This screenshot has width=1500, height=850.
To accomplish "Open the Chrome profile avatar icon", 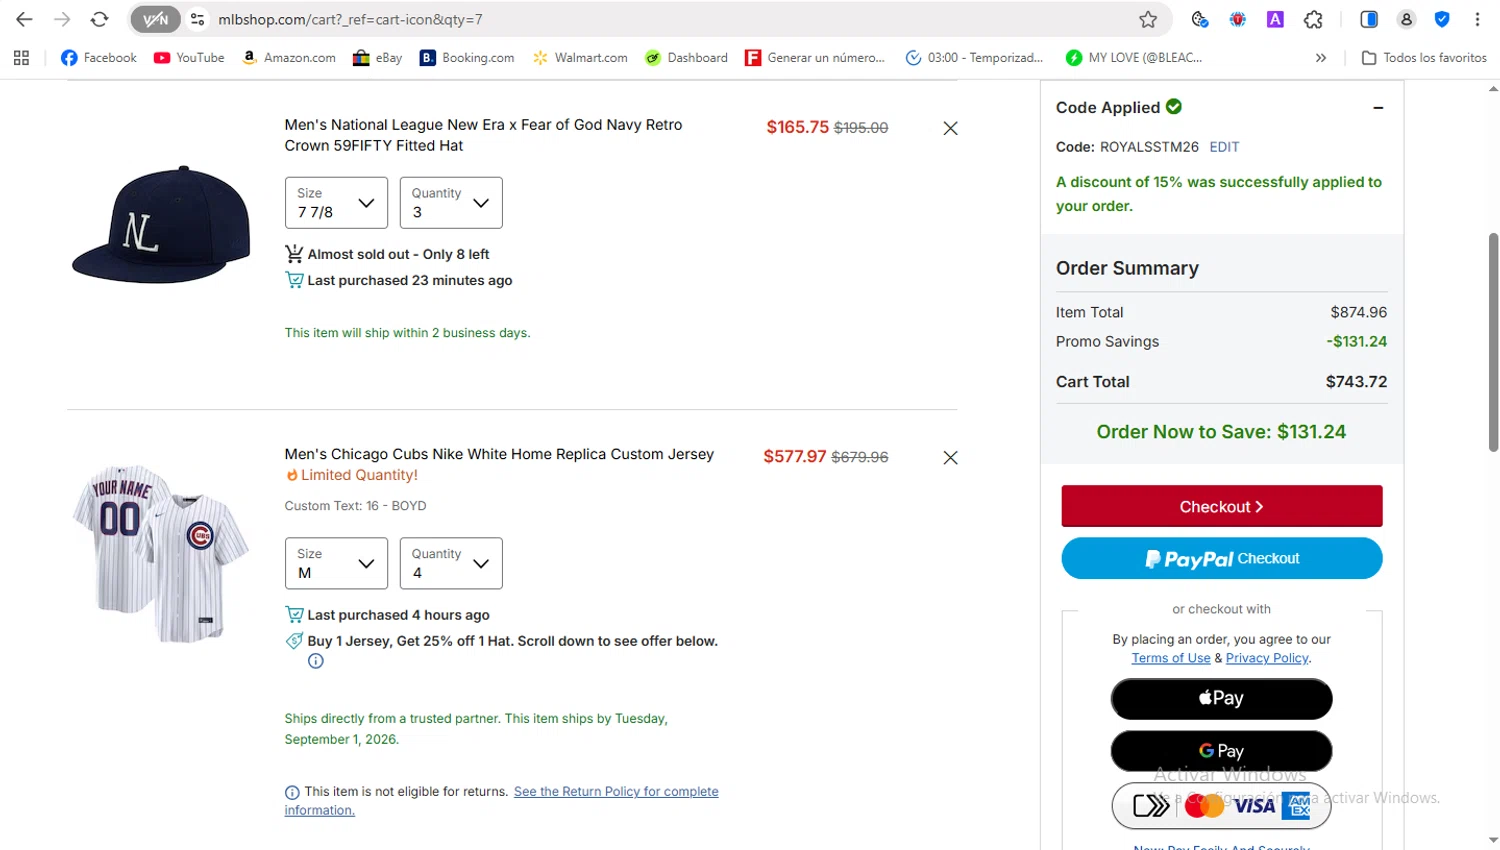I will [1406, 19].
